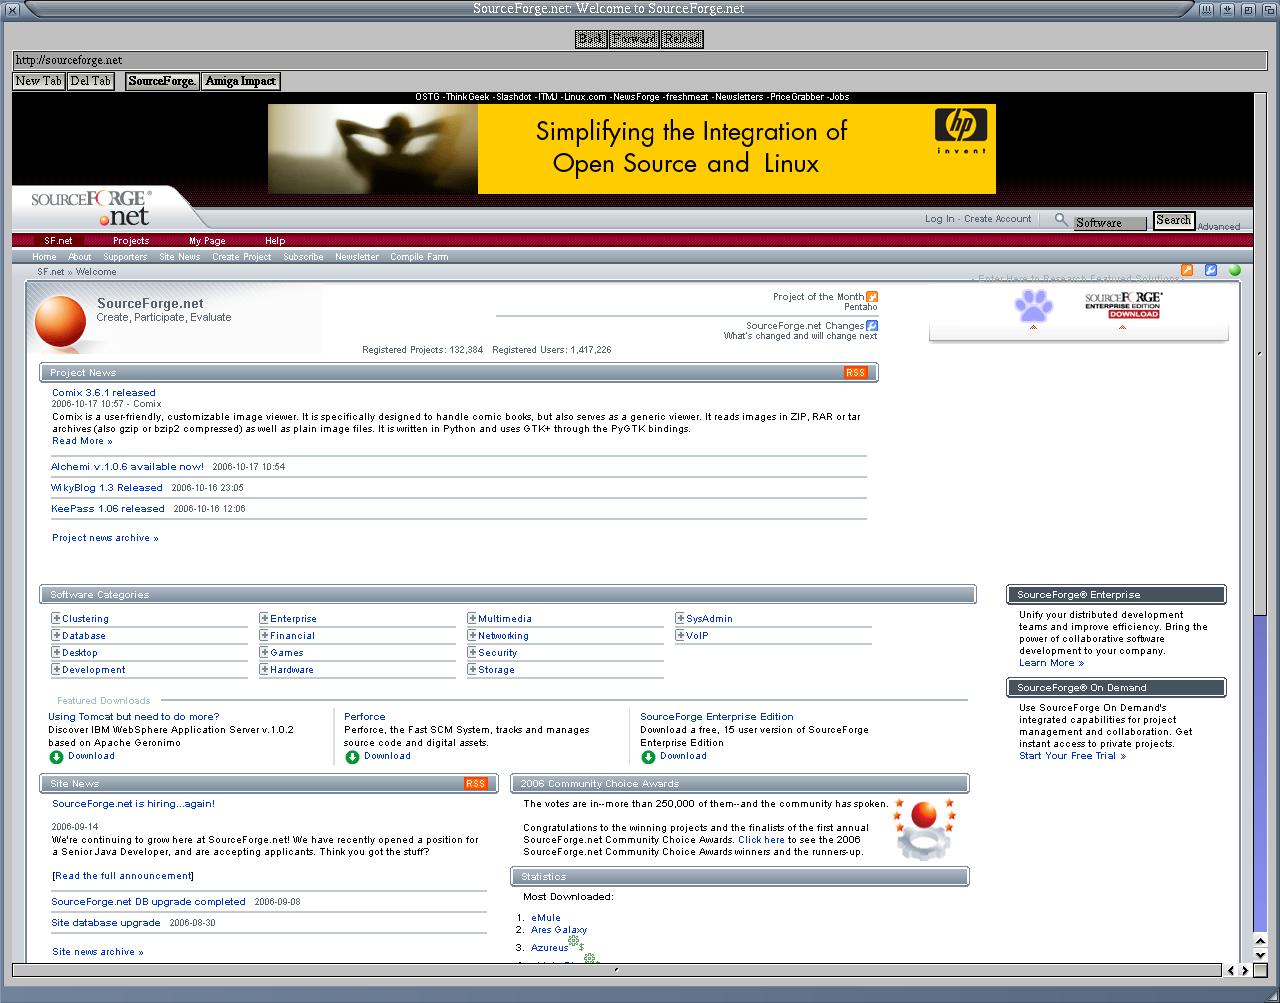This screenshot has width=1280, height=1003.
Task: Click the green icon beside Ares Galaxy
Action: pyautogui.click(x=574, y=941)
